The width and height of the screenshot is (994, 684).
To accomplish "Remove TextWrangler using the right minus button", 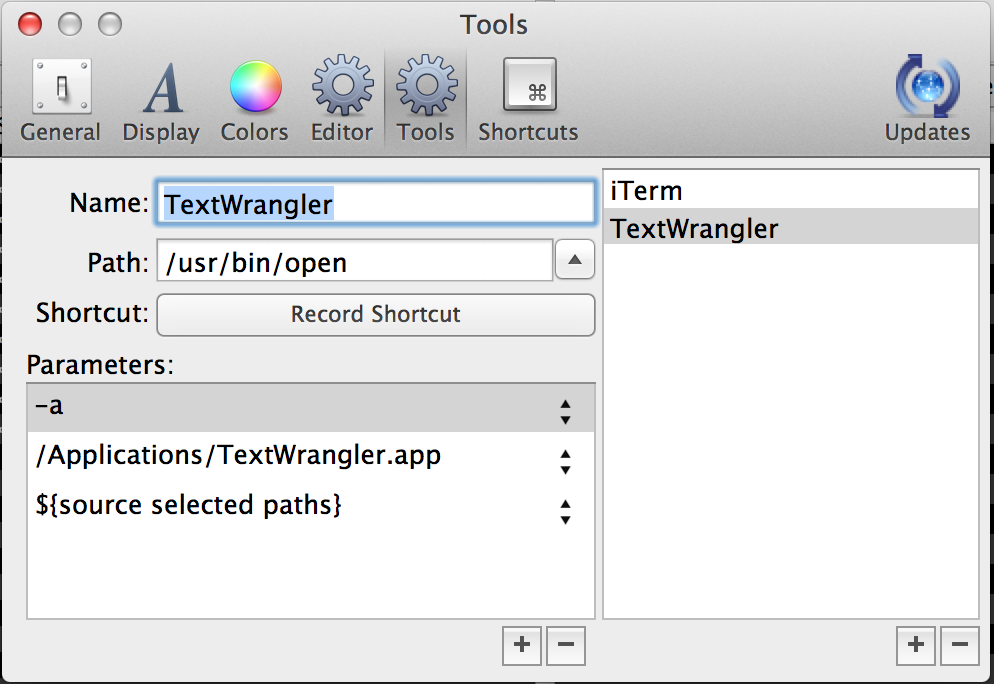I will [x=959, y=646].
